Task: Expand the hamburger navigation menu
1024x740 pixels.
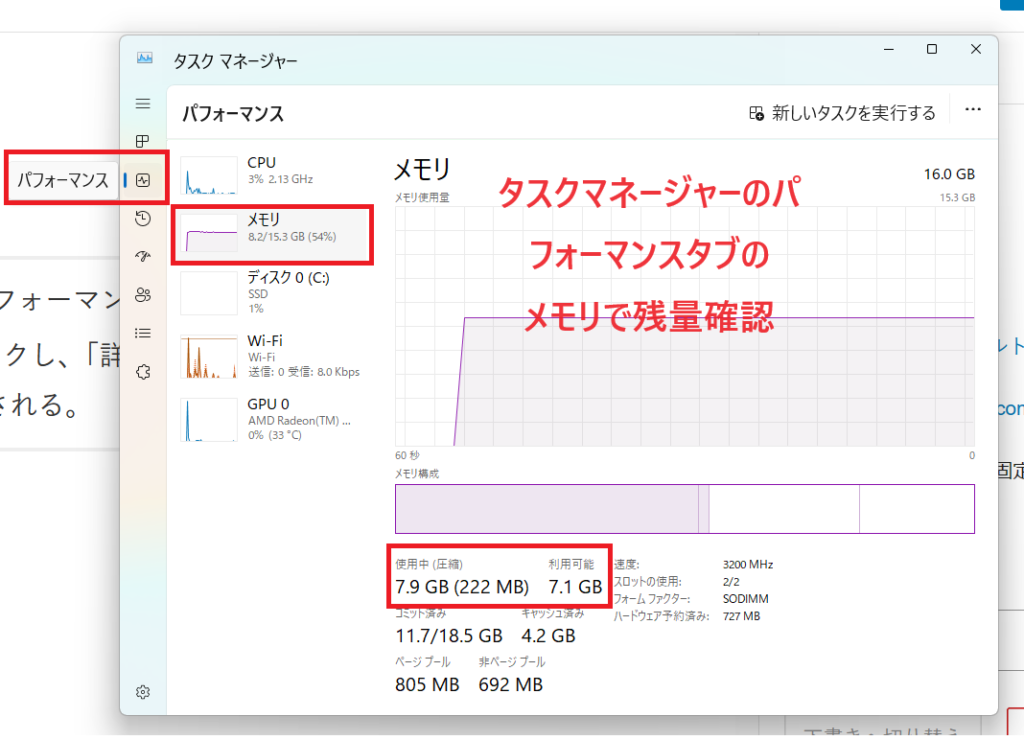Action: pyautogui.click(x=143, y=104)
